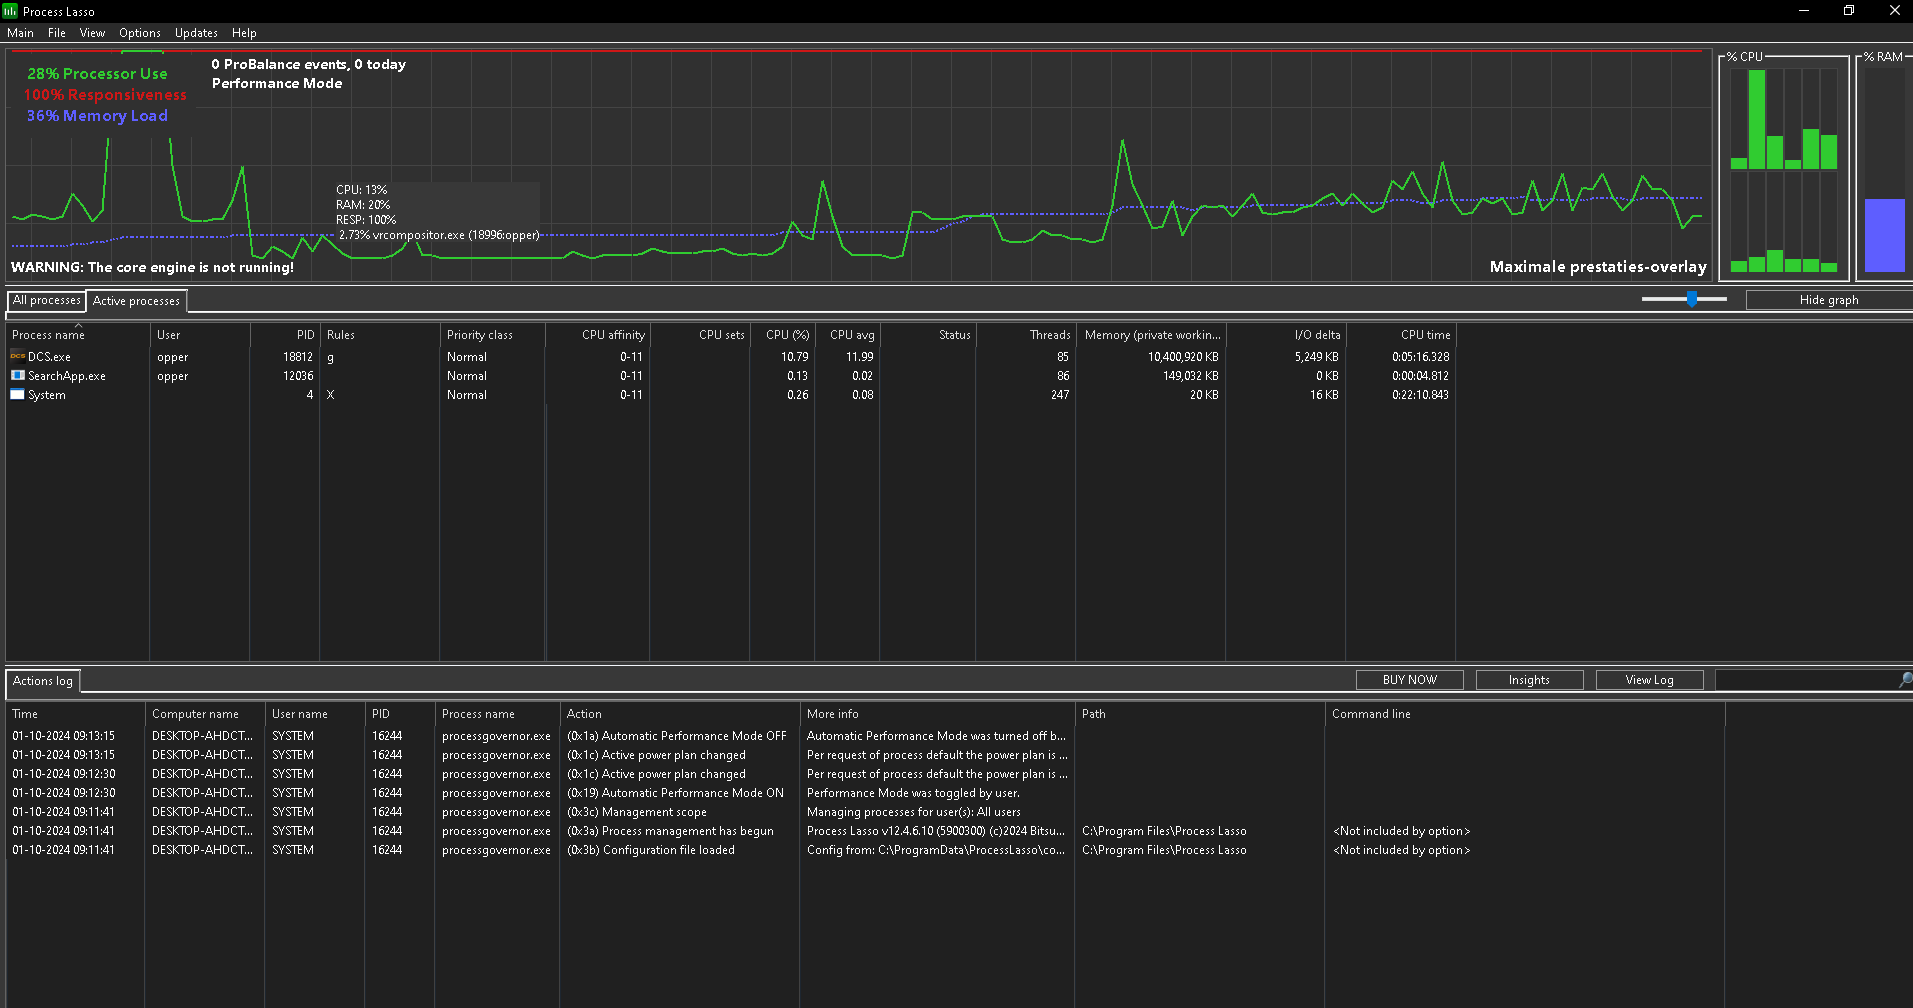Sort by CPU time column header
This screenshot has width=1913, height=1008.
[x=1401, y=335]
